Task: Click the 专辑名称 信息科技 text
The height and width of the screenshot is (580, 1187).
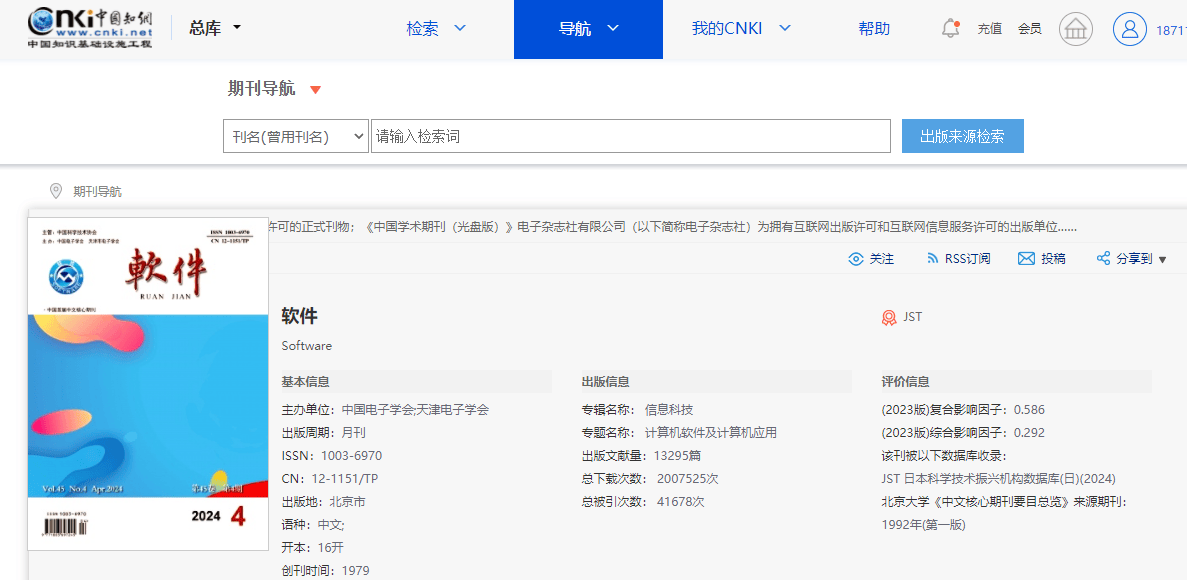Action: [637, 410]
